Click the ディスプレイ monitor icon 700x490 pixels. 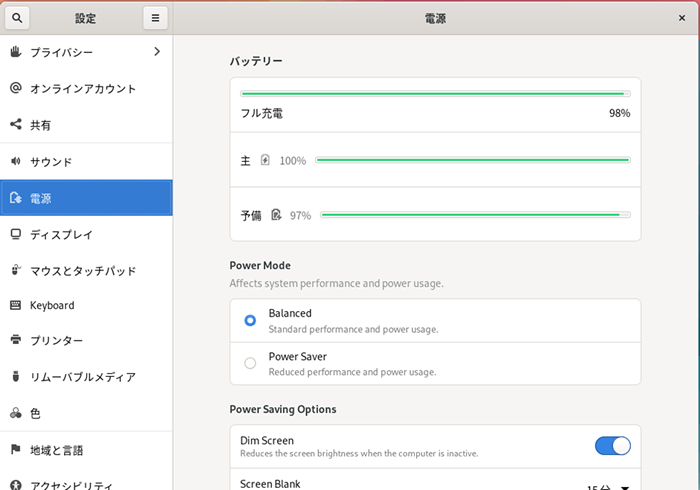pos(16,234)
